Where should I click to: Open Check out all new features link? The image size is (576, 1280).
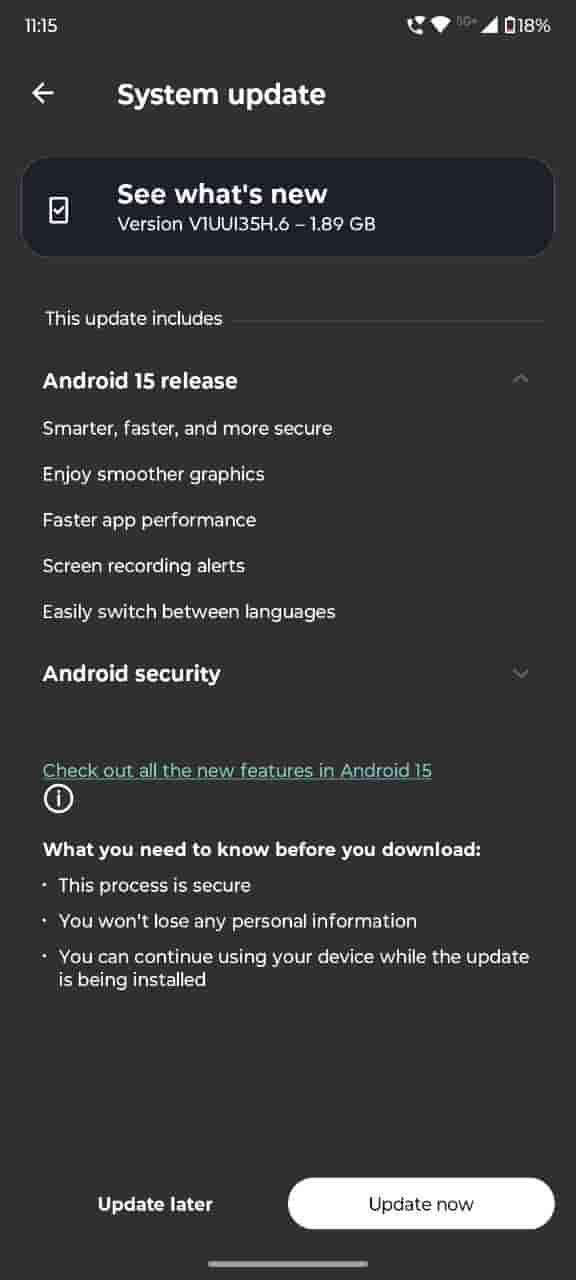[x=237, y=770]
